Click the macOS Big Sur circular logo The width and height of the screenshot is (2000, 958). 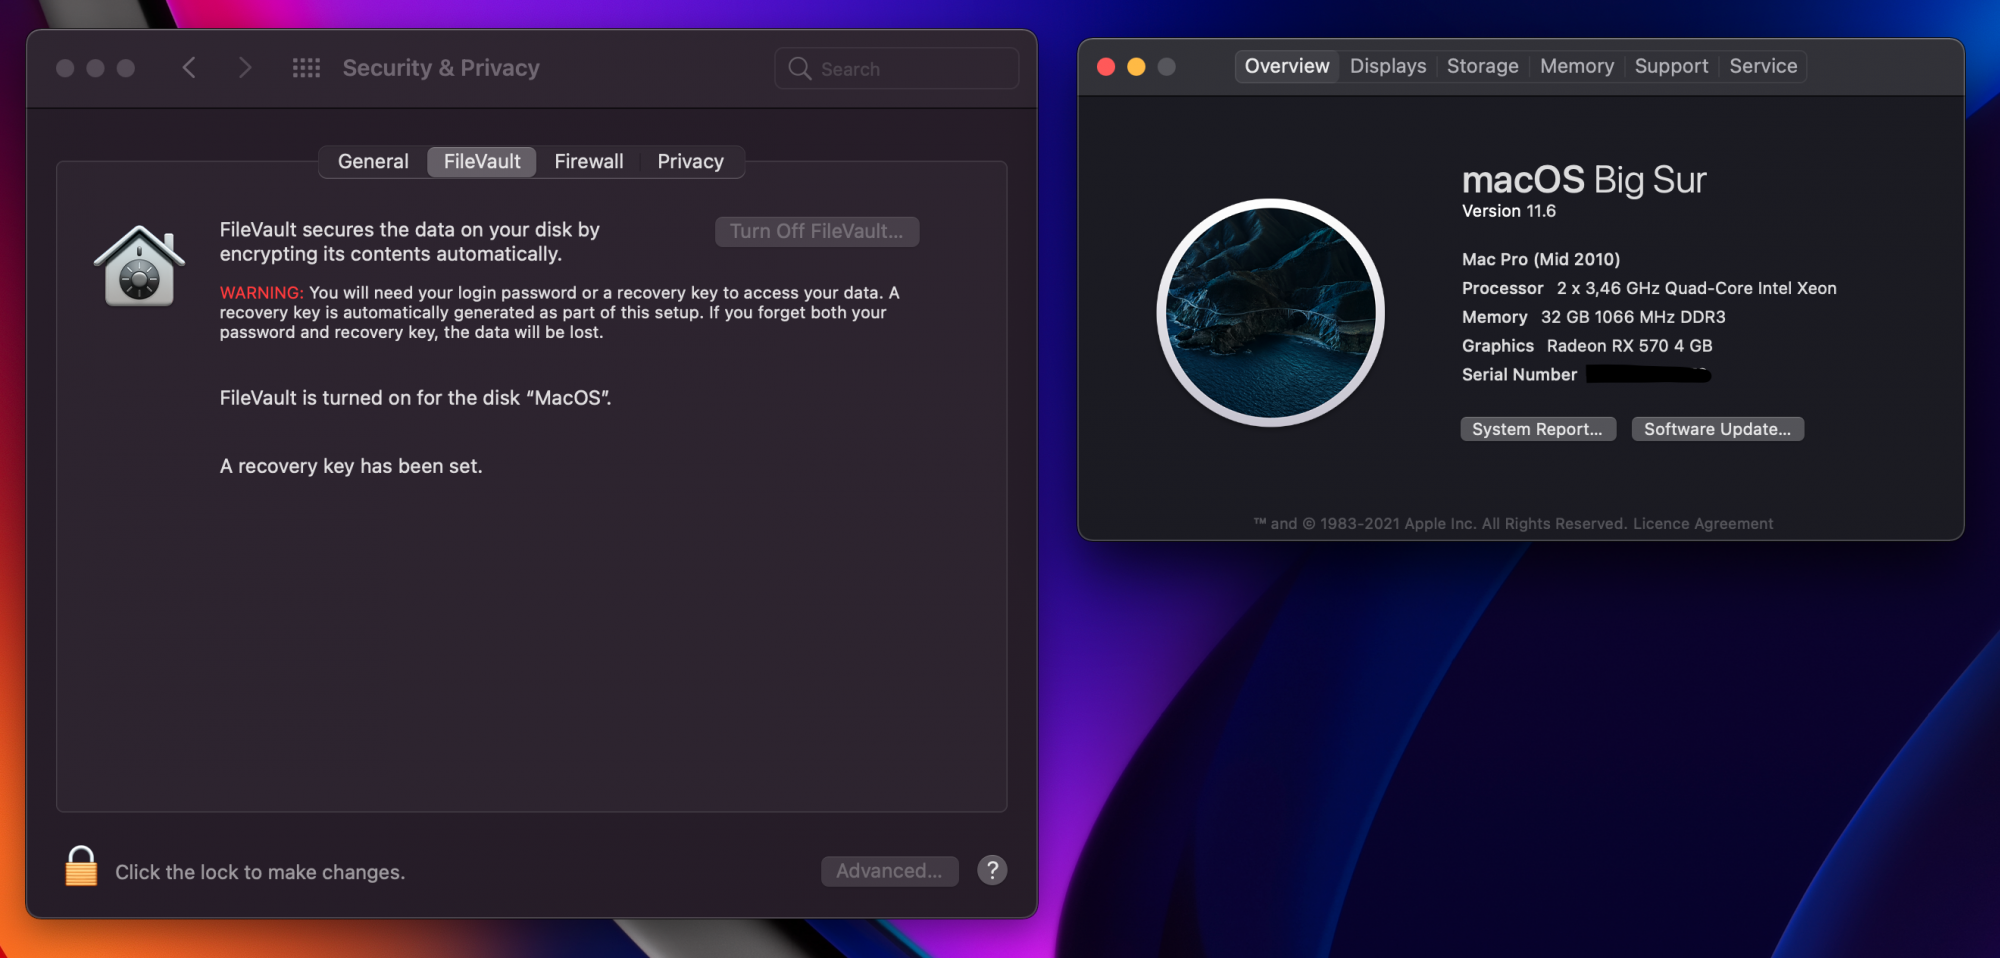pos(1270,312)
